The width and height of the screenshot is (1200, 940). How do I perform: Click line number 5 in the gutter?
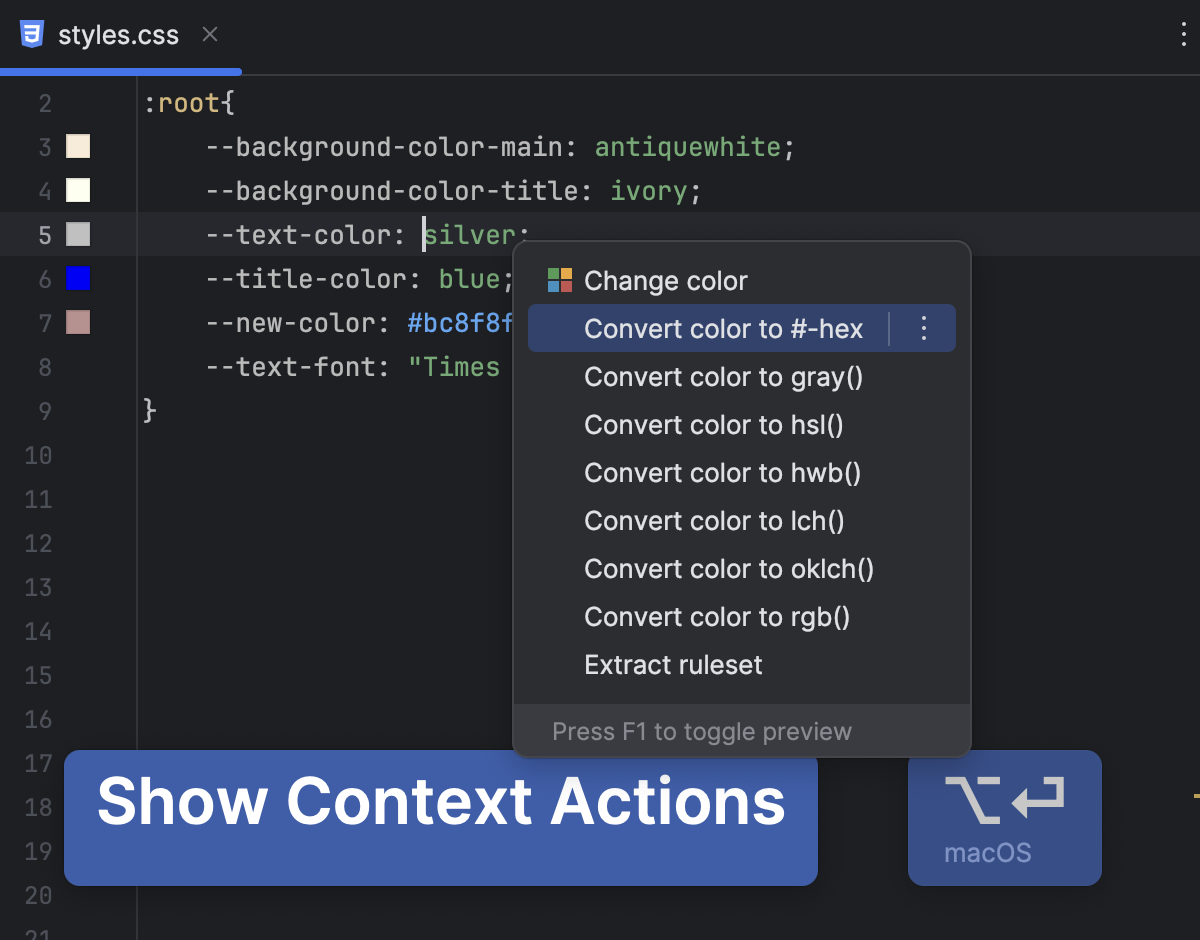45,234
